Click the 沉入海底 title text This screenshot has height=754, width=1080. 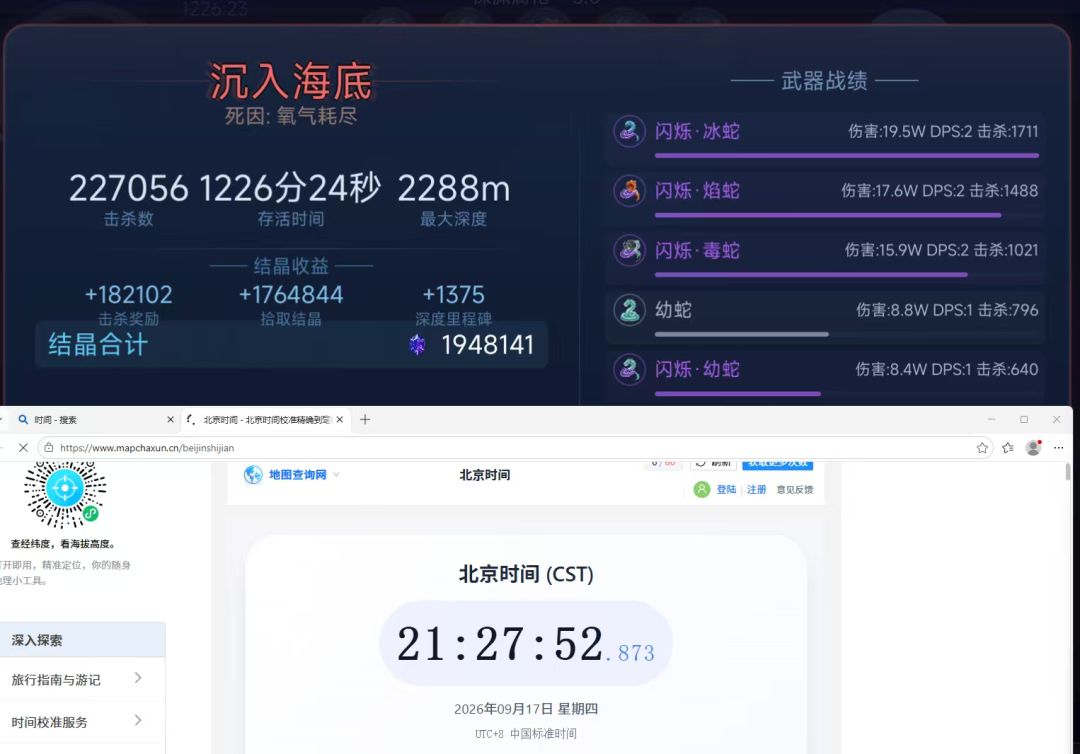(291, 81)
